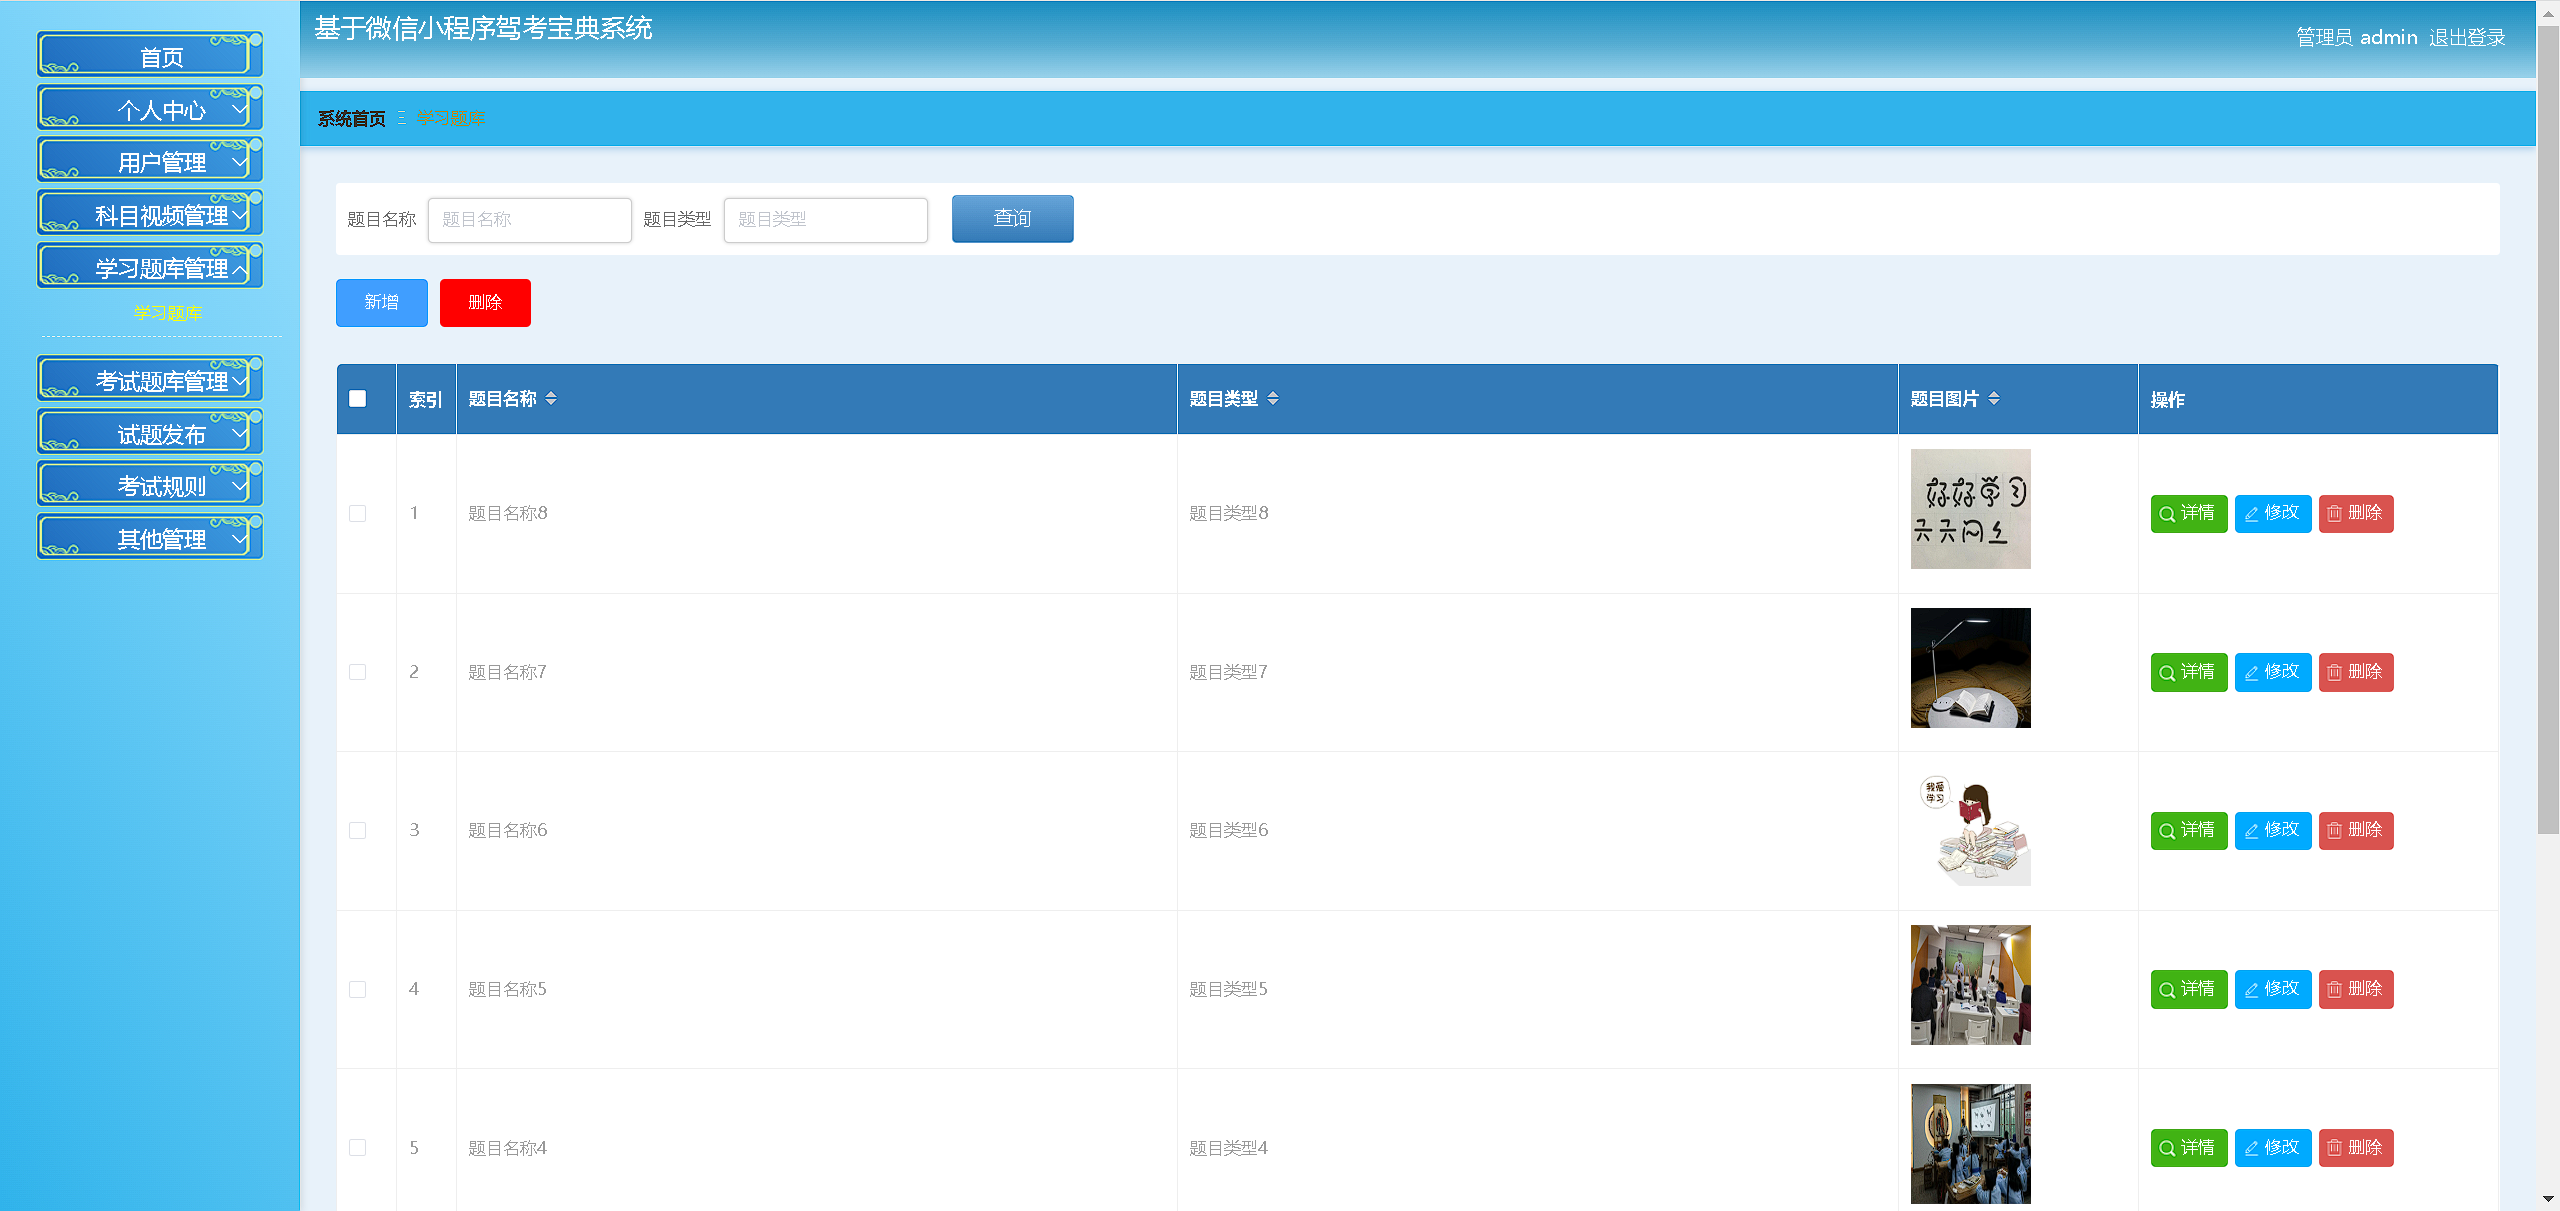Select the 学习题库 submenu item
The height and width of the screenshot is (1211, 2560).
coord(168,314)
